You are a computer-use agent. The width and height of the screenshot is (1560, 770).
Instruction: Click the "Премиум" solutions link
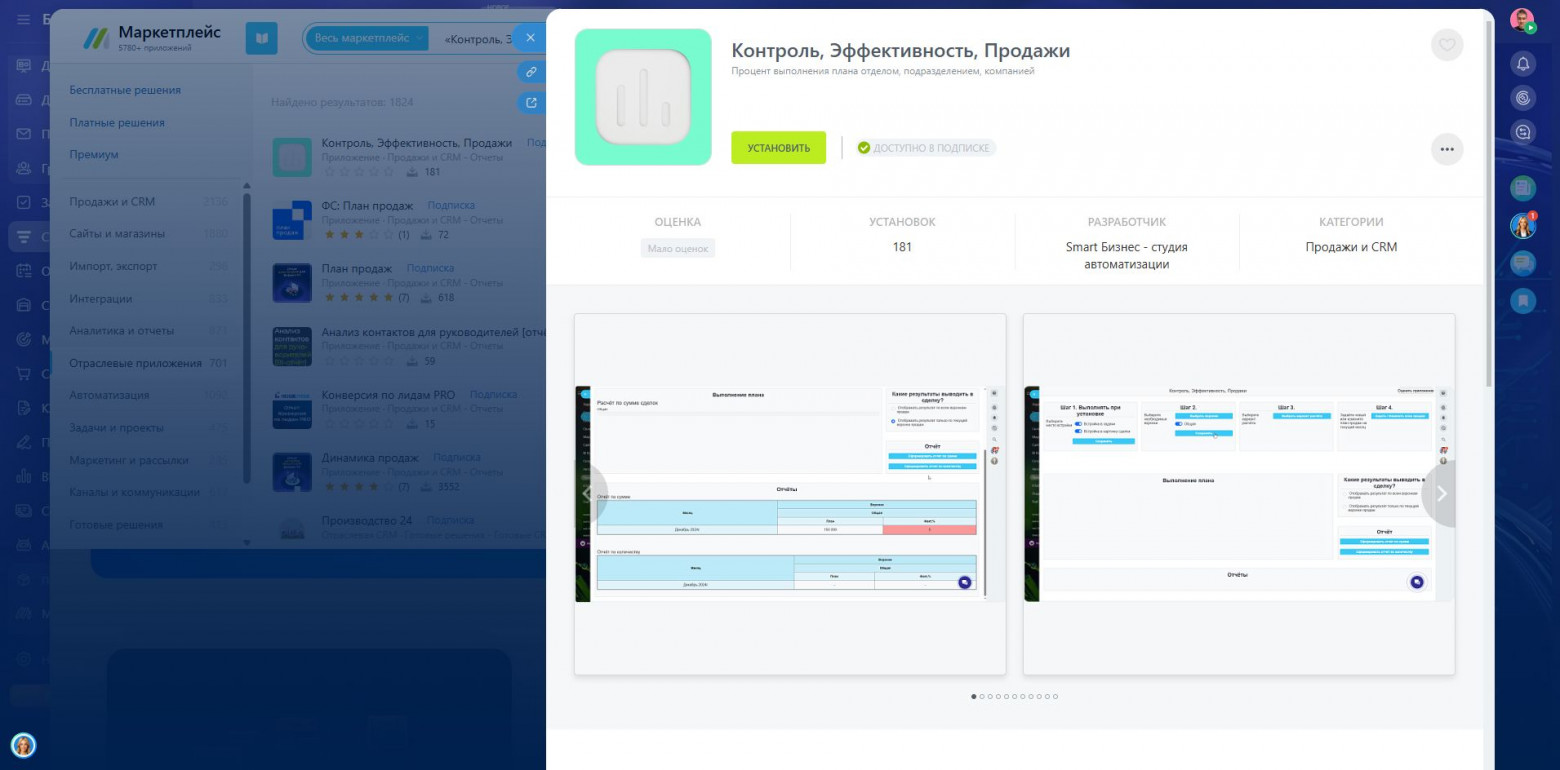tap(94, 154)
